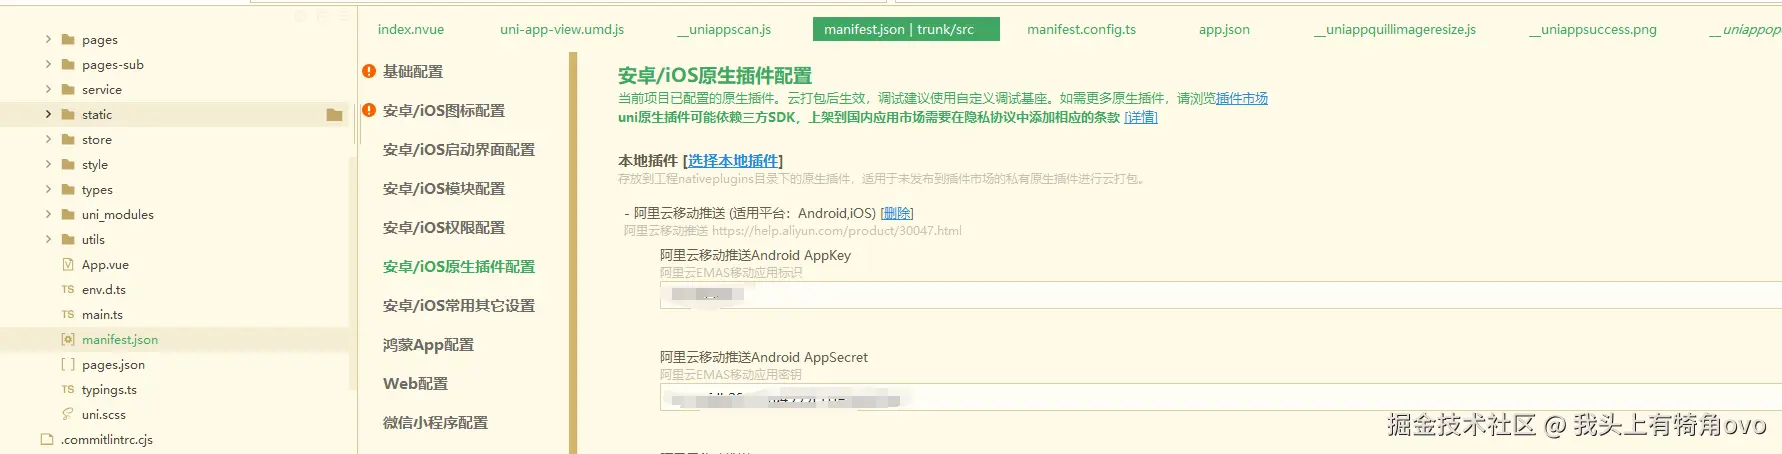This screenshot has height=454, width=1782.
Task: Open the 基础配置 settings section
Action: pyautogui.click(x=413, y=71)
